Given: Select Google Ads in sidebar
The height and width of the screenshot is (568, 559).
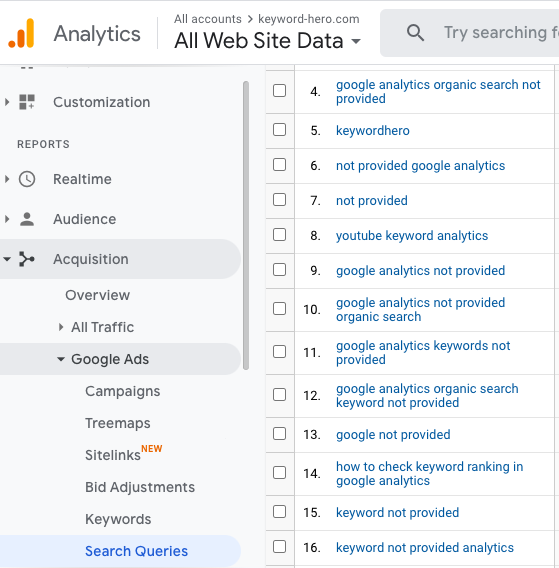Looking at the screenshot, I should (110, 359).
